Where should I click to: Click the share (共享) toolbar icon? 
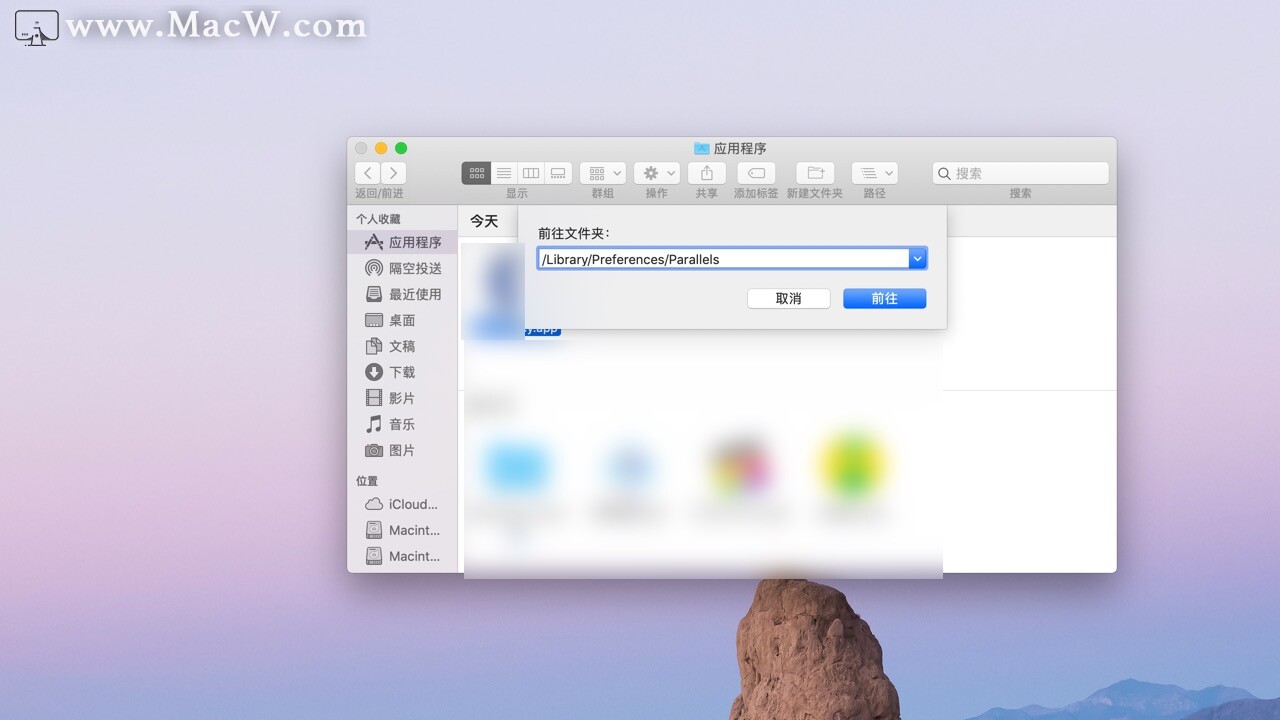click(707, 173)
